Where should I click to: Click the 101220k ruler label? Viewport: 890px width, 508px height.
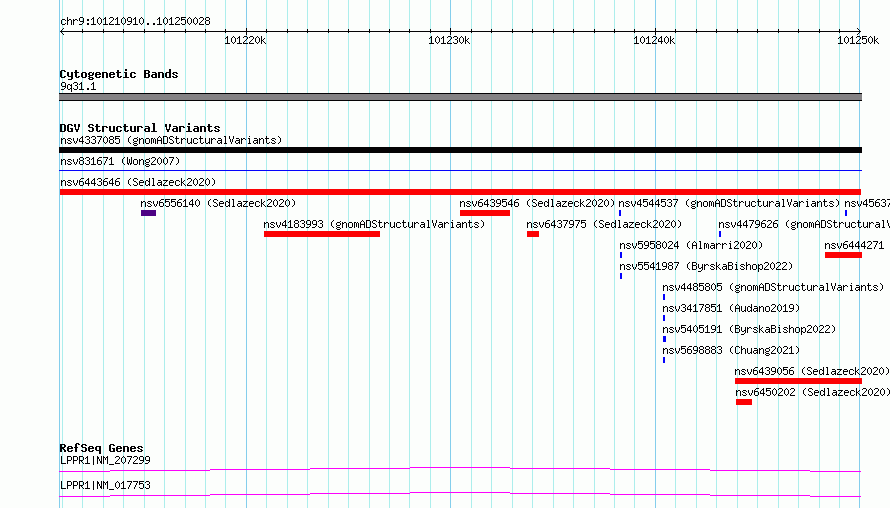(245, 40)
